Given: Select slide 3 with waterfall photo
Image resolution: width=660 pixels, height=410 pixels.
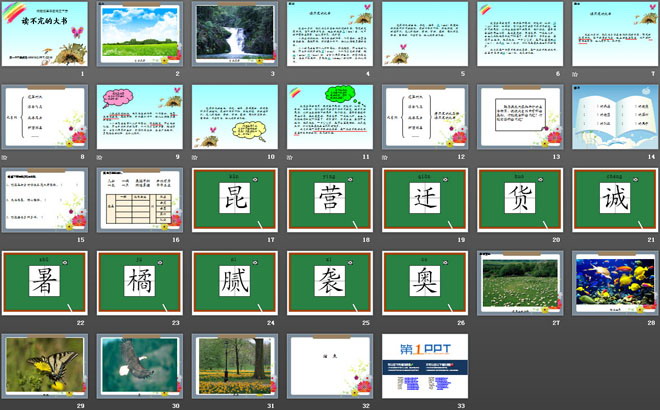Looking at the screenshot, I should pos(235,34).
